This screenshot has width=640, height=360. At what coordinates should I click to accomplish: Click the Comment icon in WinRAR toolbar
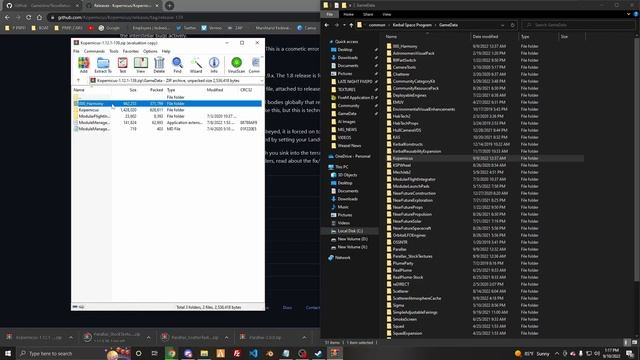point(254,64)
